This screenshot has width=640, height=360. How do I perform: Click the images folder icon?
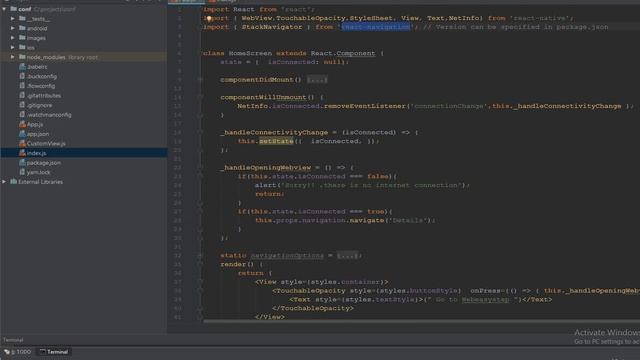coord(22,38)
